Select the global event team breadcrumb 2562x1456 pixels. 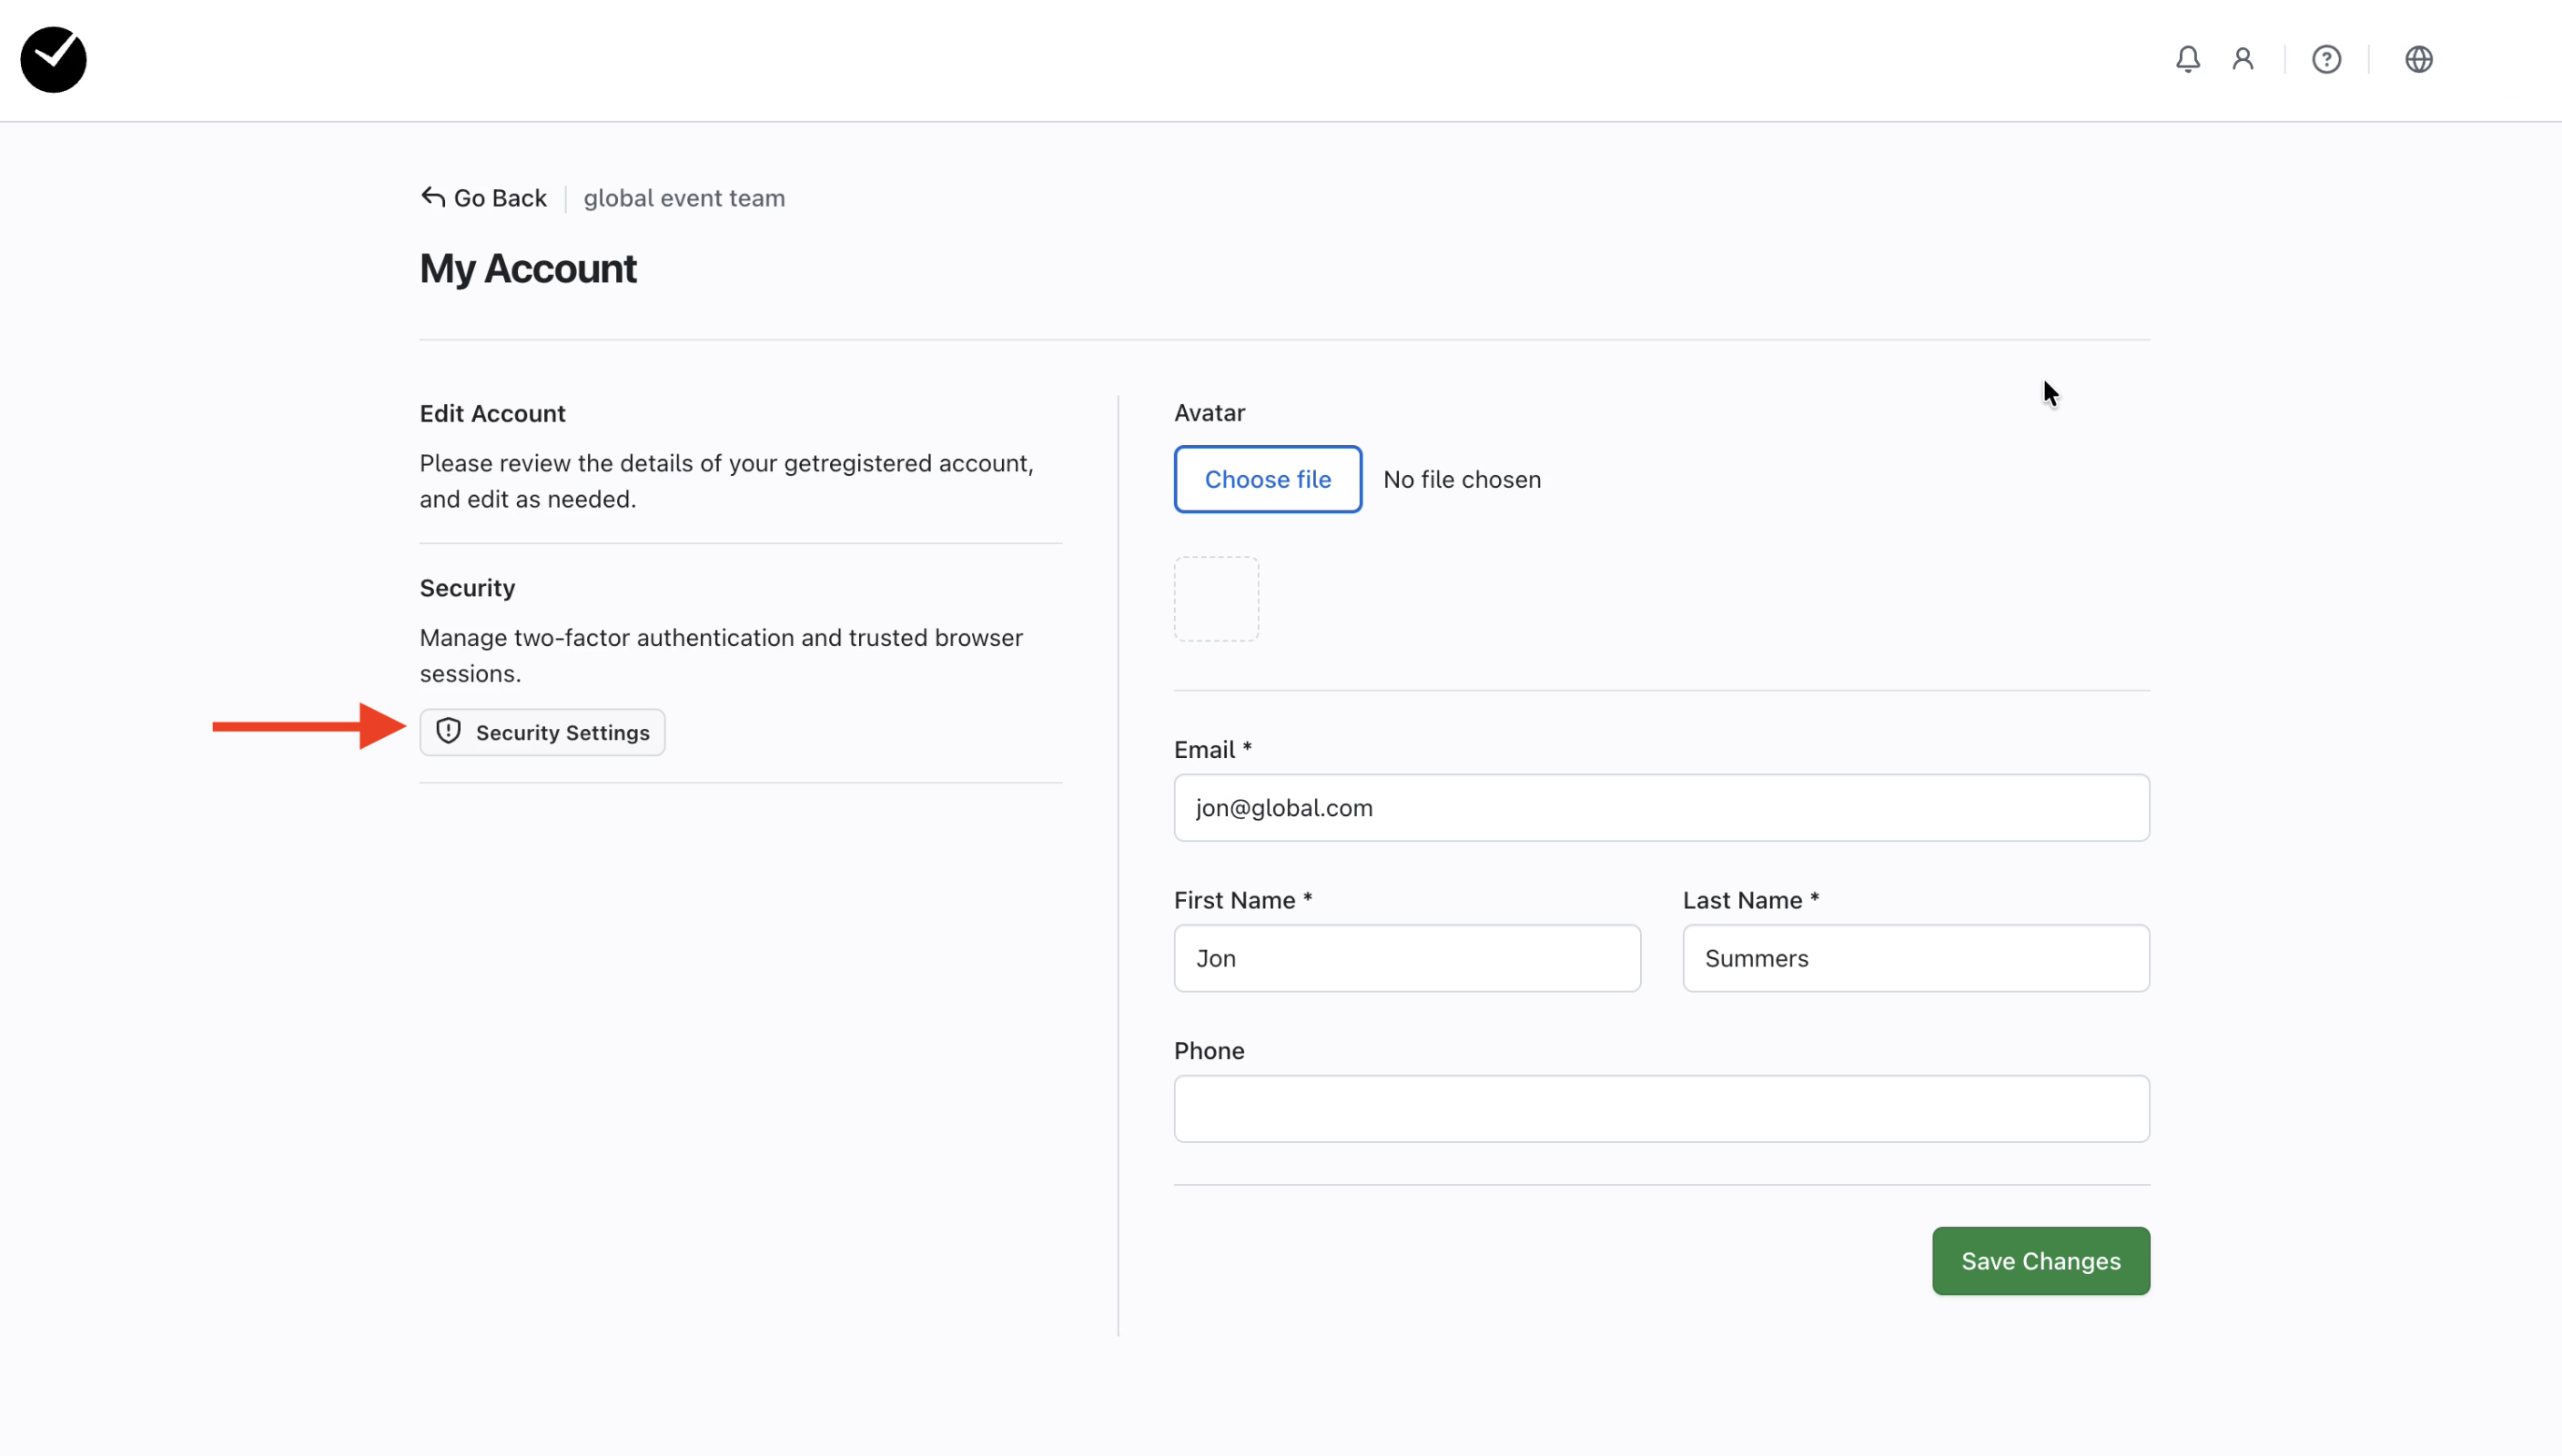684,198
